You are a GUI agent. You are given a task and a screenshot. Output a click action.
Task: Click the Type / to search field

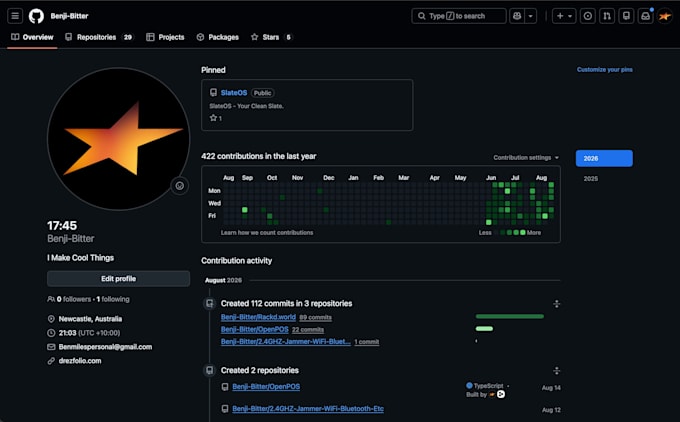458,16
